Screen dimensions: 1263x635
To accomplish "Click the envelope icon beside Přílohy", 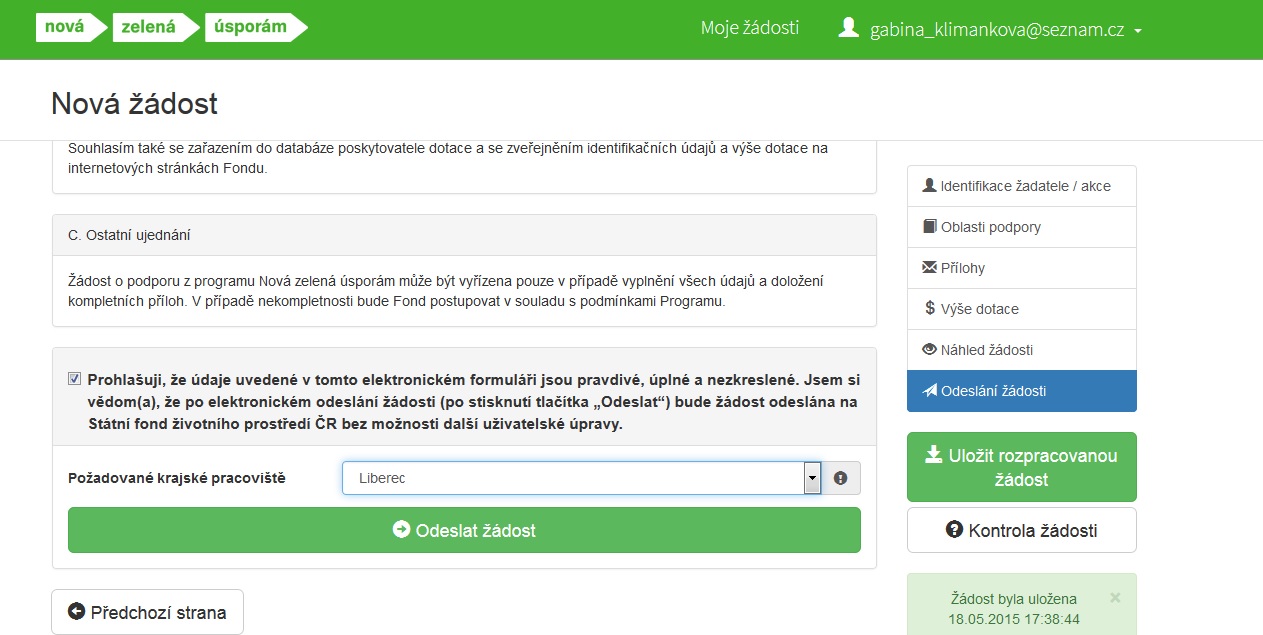I will (930, 267).
